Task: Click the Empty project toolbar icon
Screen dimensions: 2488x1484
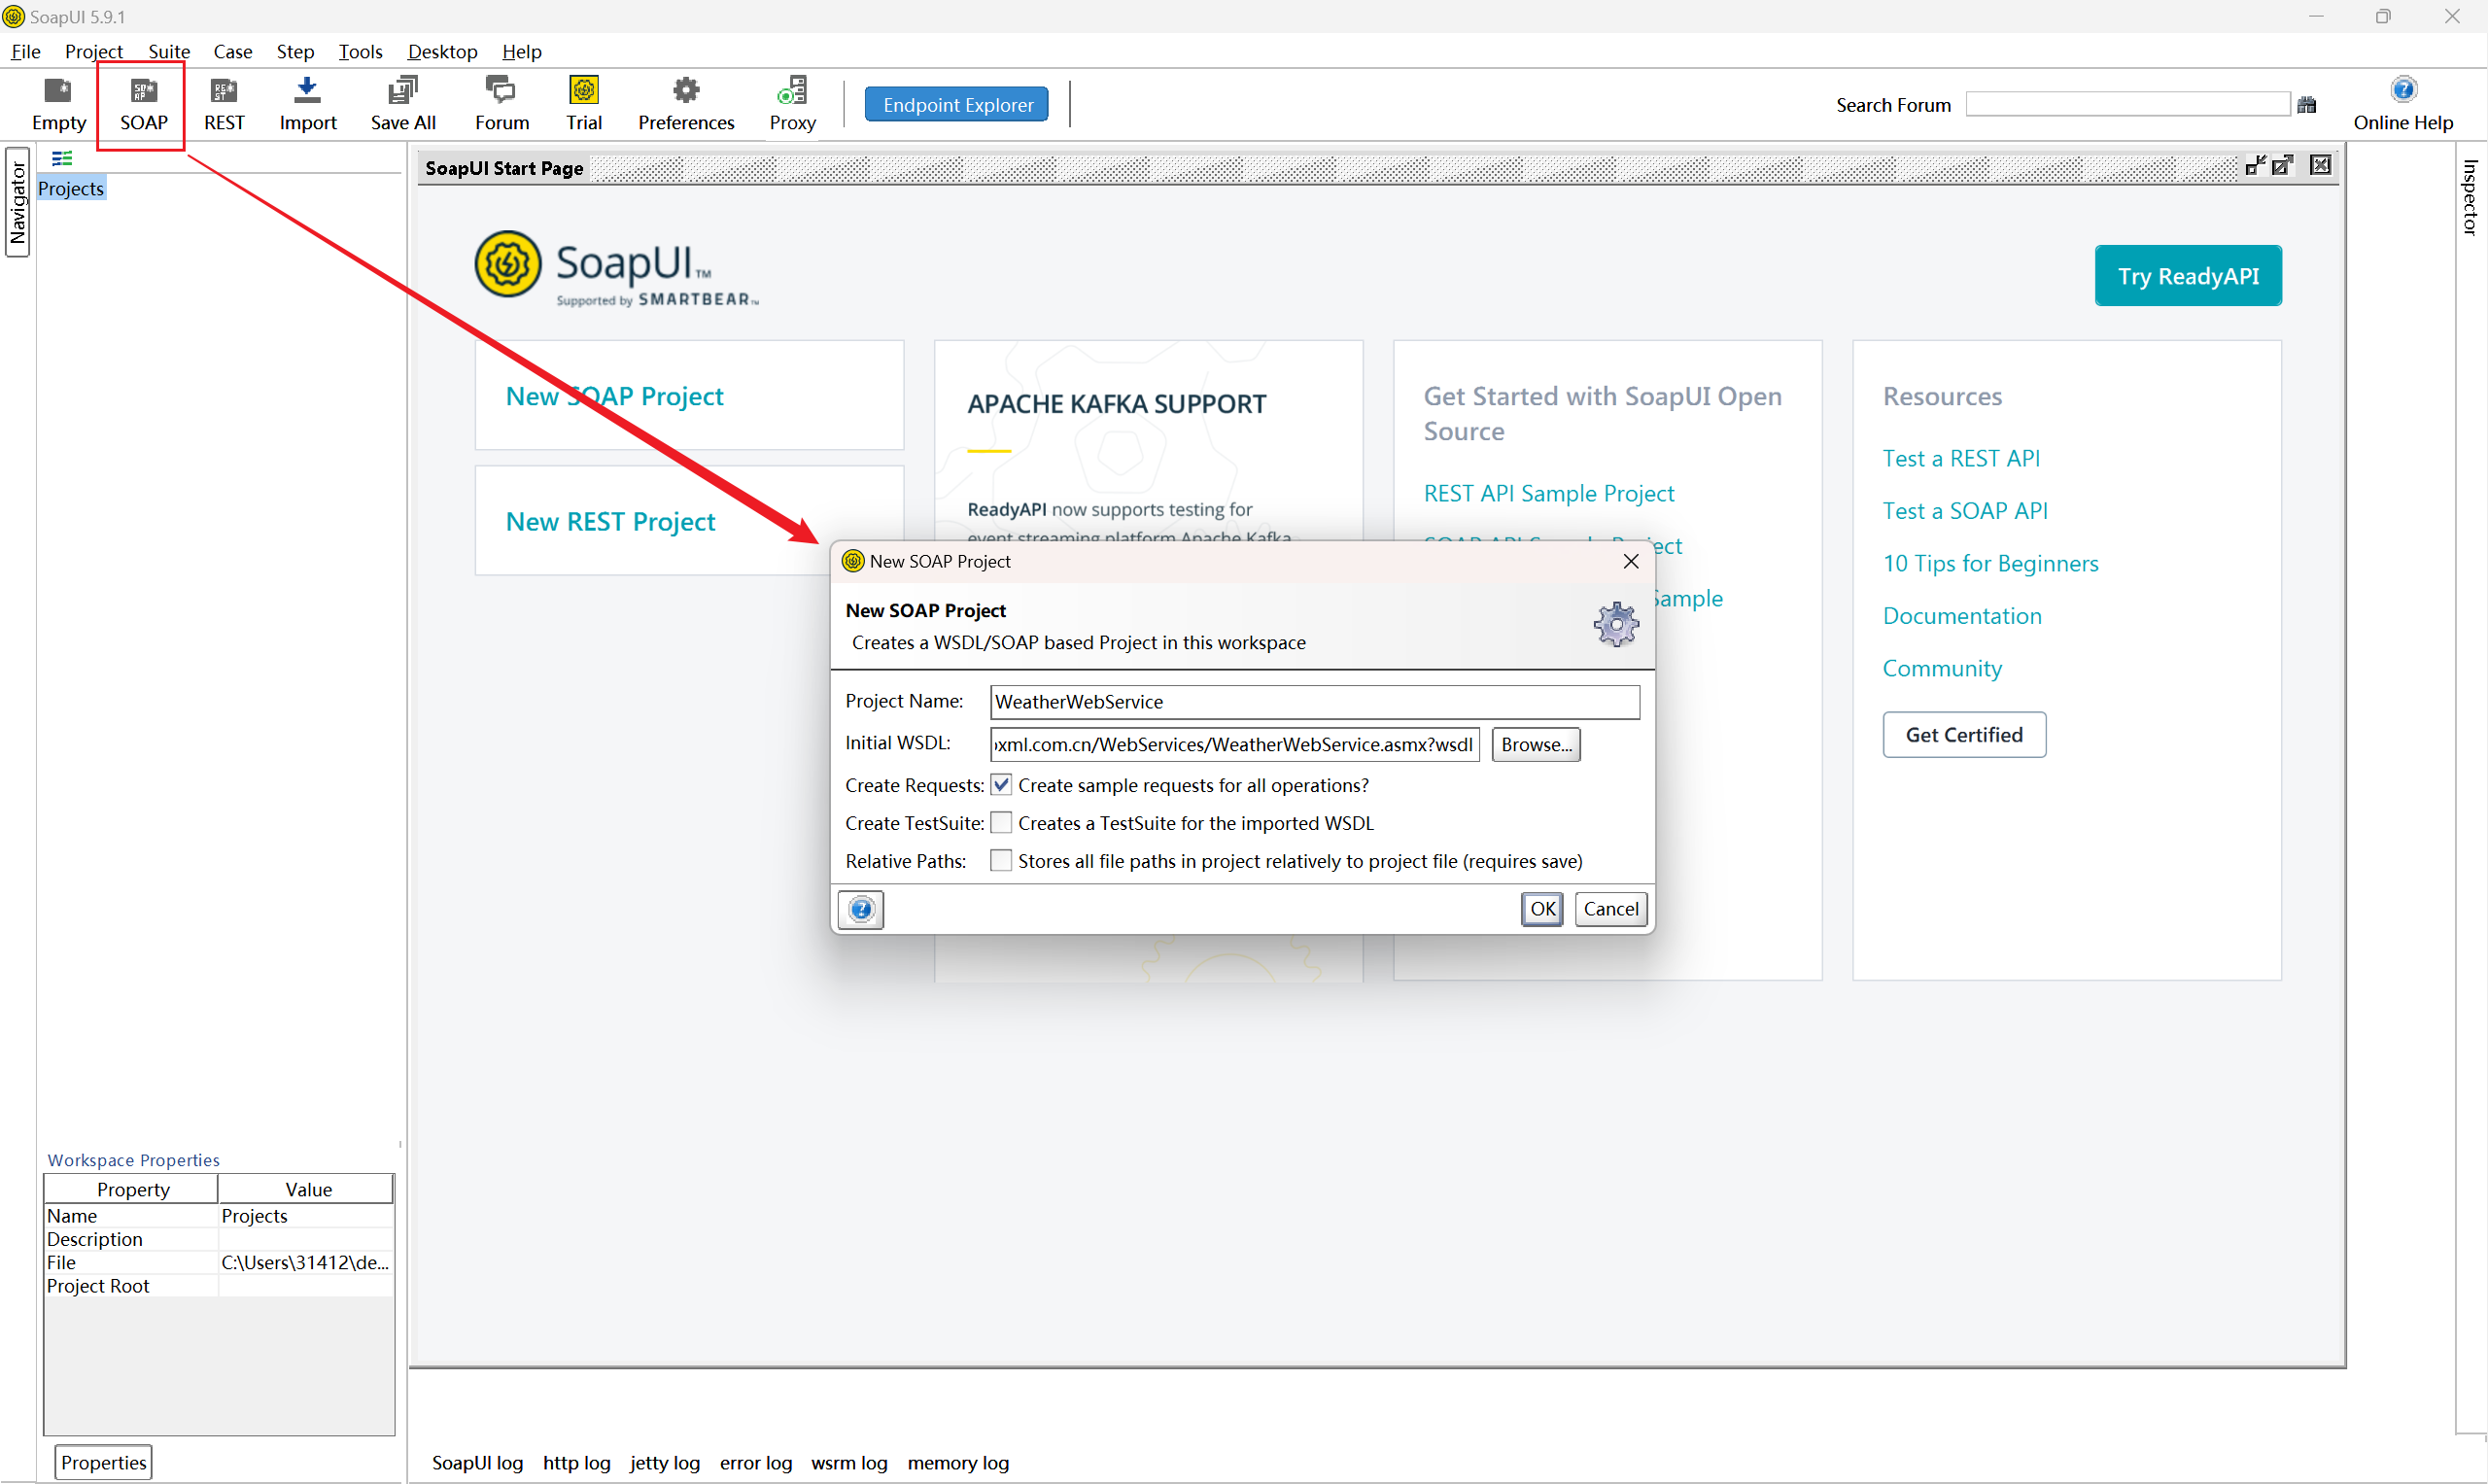Action: point(58,104)
